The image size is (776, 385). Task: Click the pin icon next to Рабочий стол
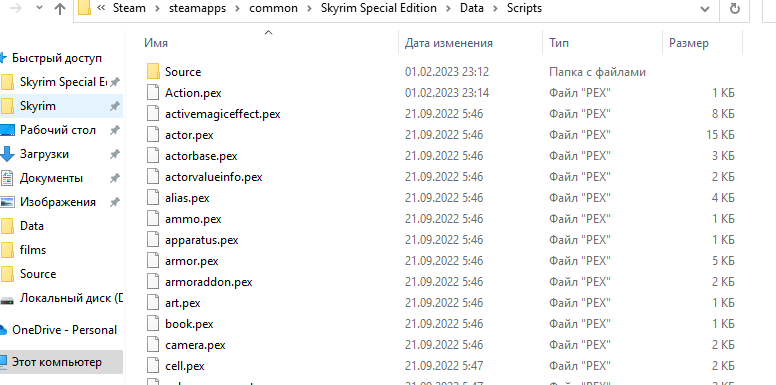coord(115,130)
